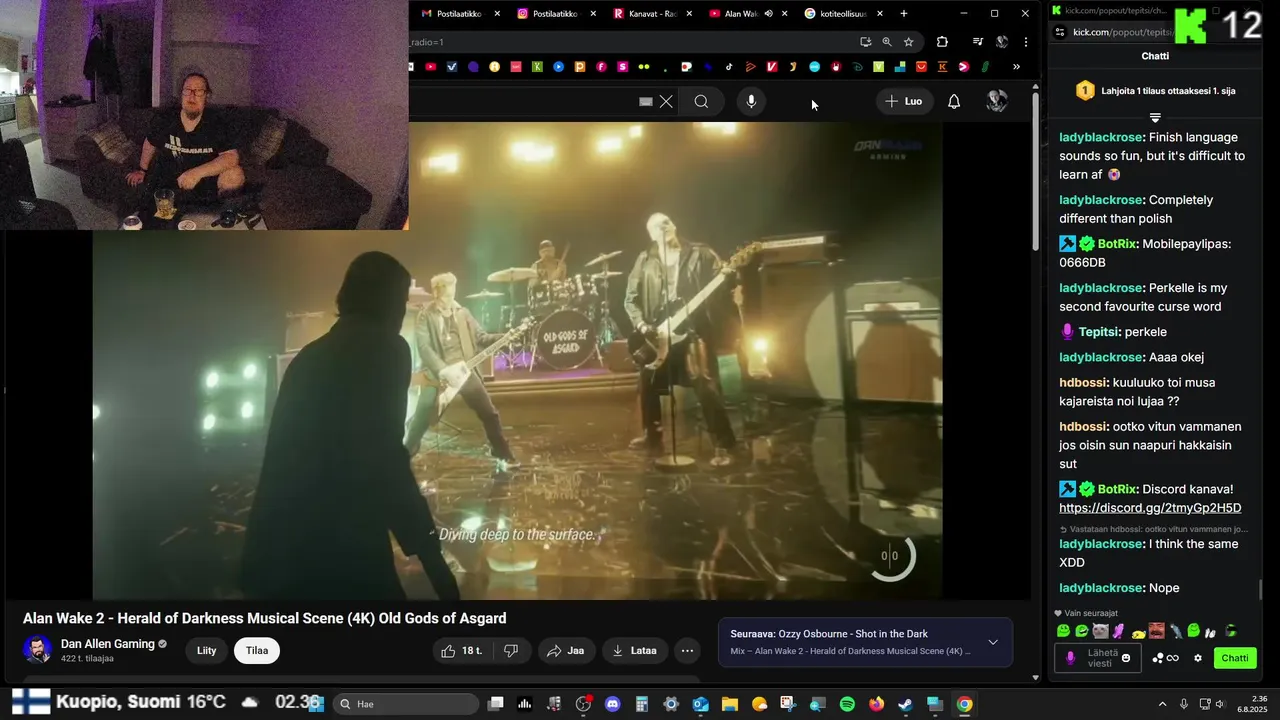Collapse the Kick chat leaderboard arrow
1280x720 pixels.
[x=1155, y=118]
